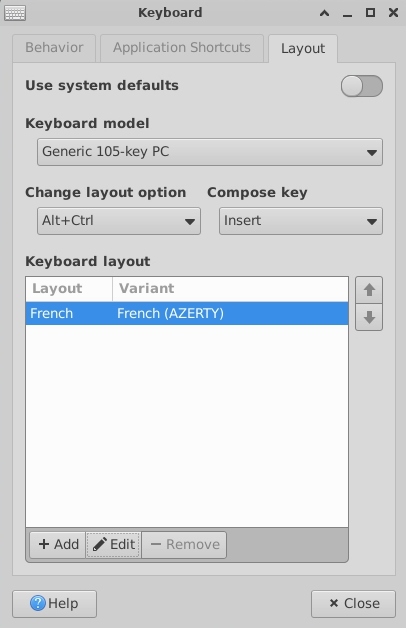Open the Application Shortcuts tab
Viewport: 406px width, 628px height.
[x=182, y=48]
